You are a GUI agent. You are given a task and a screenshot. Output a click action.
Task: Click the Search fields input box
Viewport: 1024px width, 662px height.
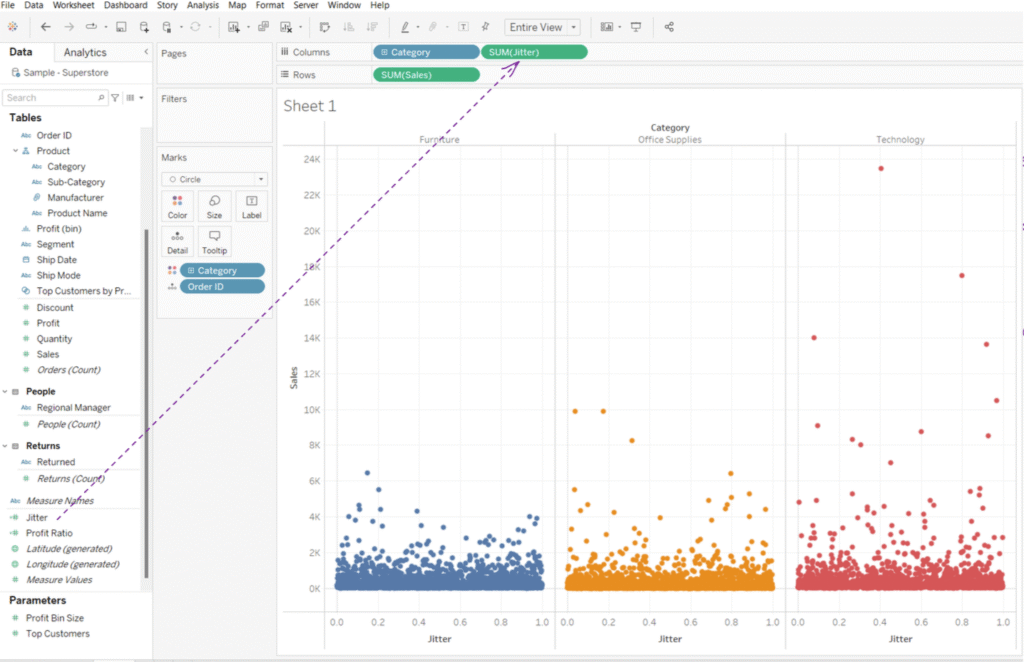tap(50, 98)
